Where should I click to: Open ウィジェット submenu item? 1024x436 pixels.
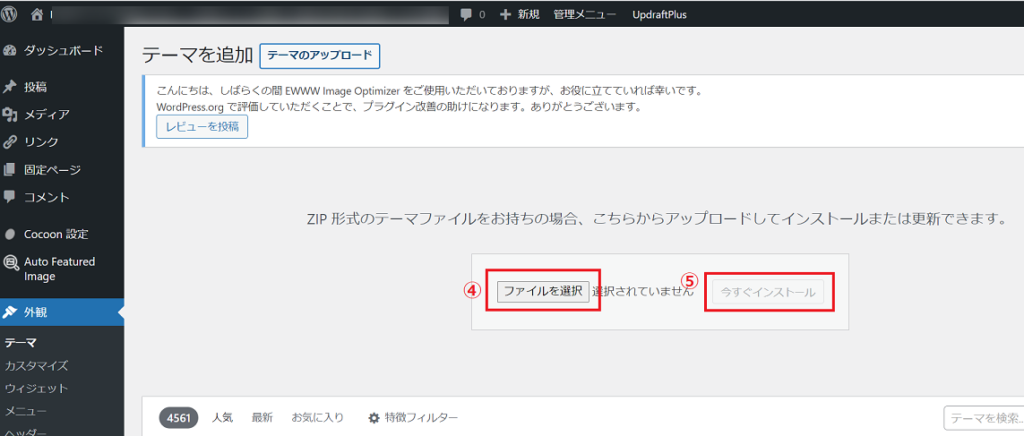tap(36, 388)
